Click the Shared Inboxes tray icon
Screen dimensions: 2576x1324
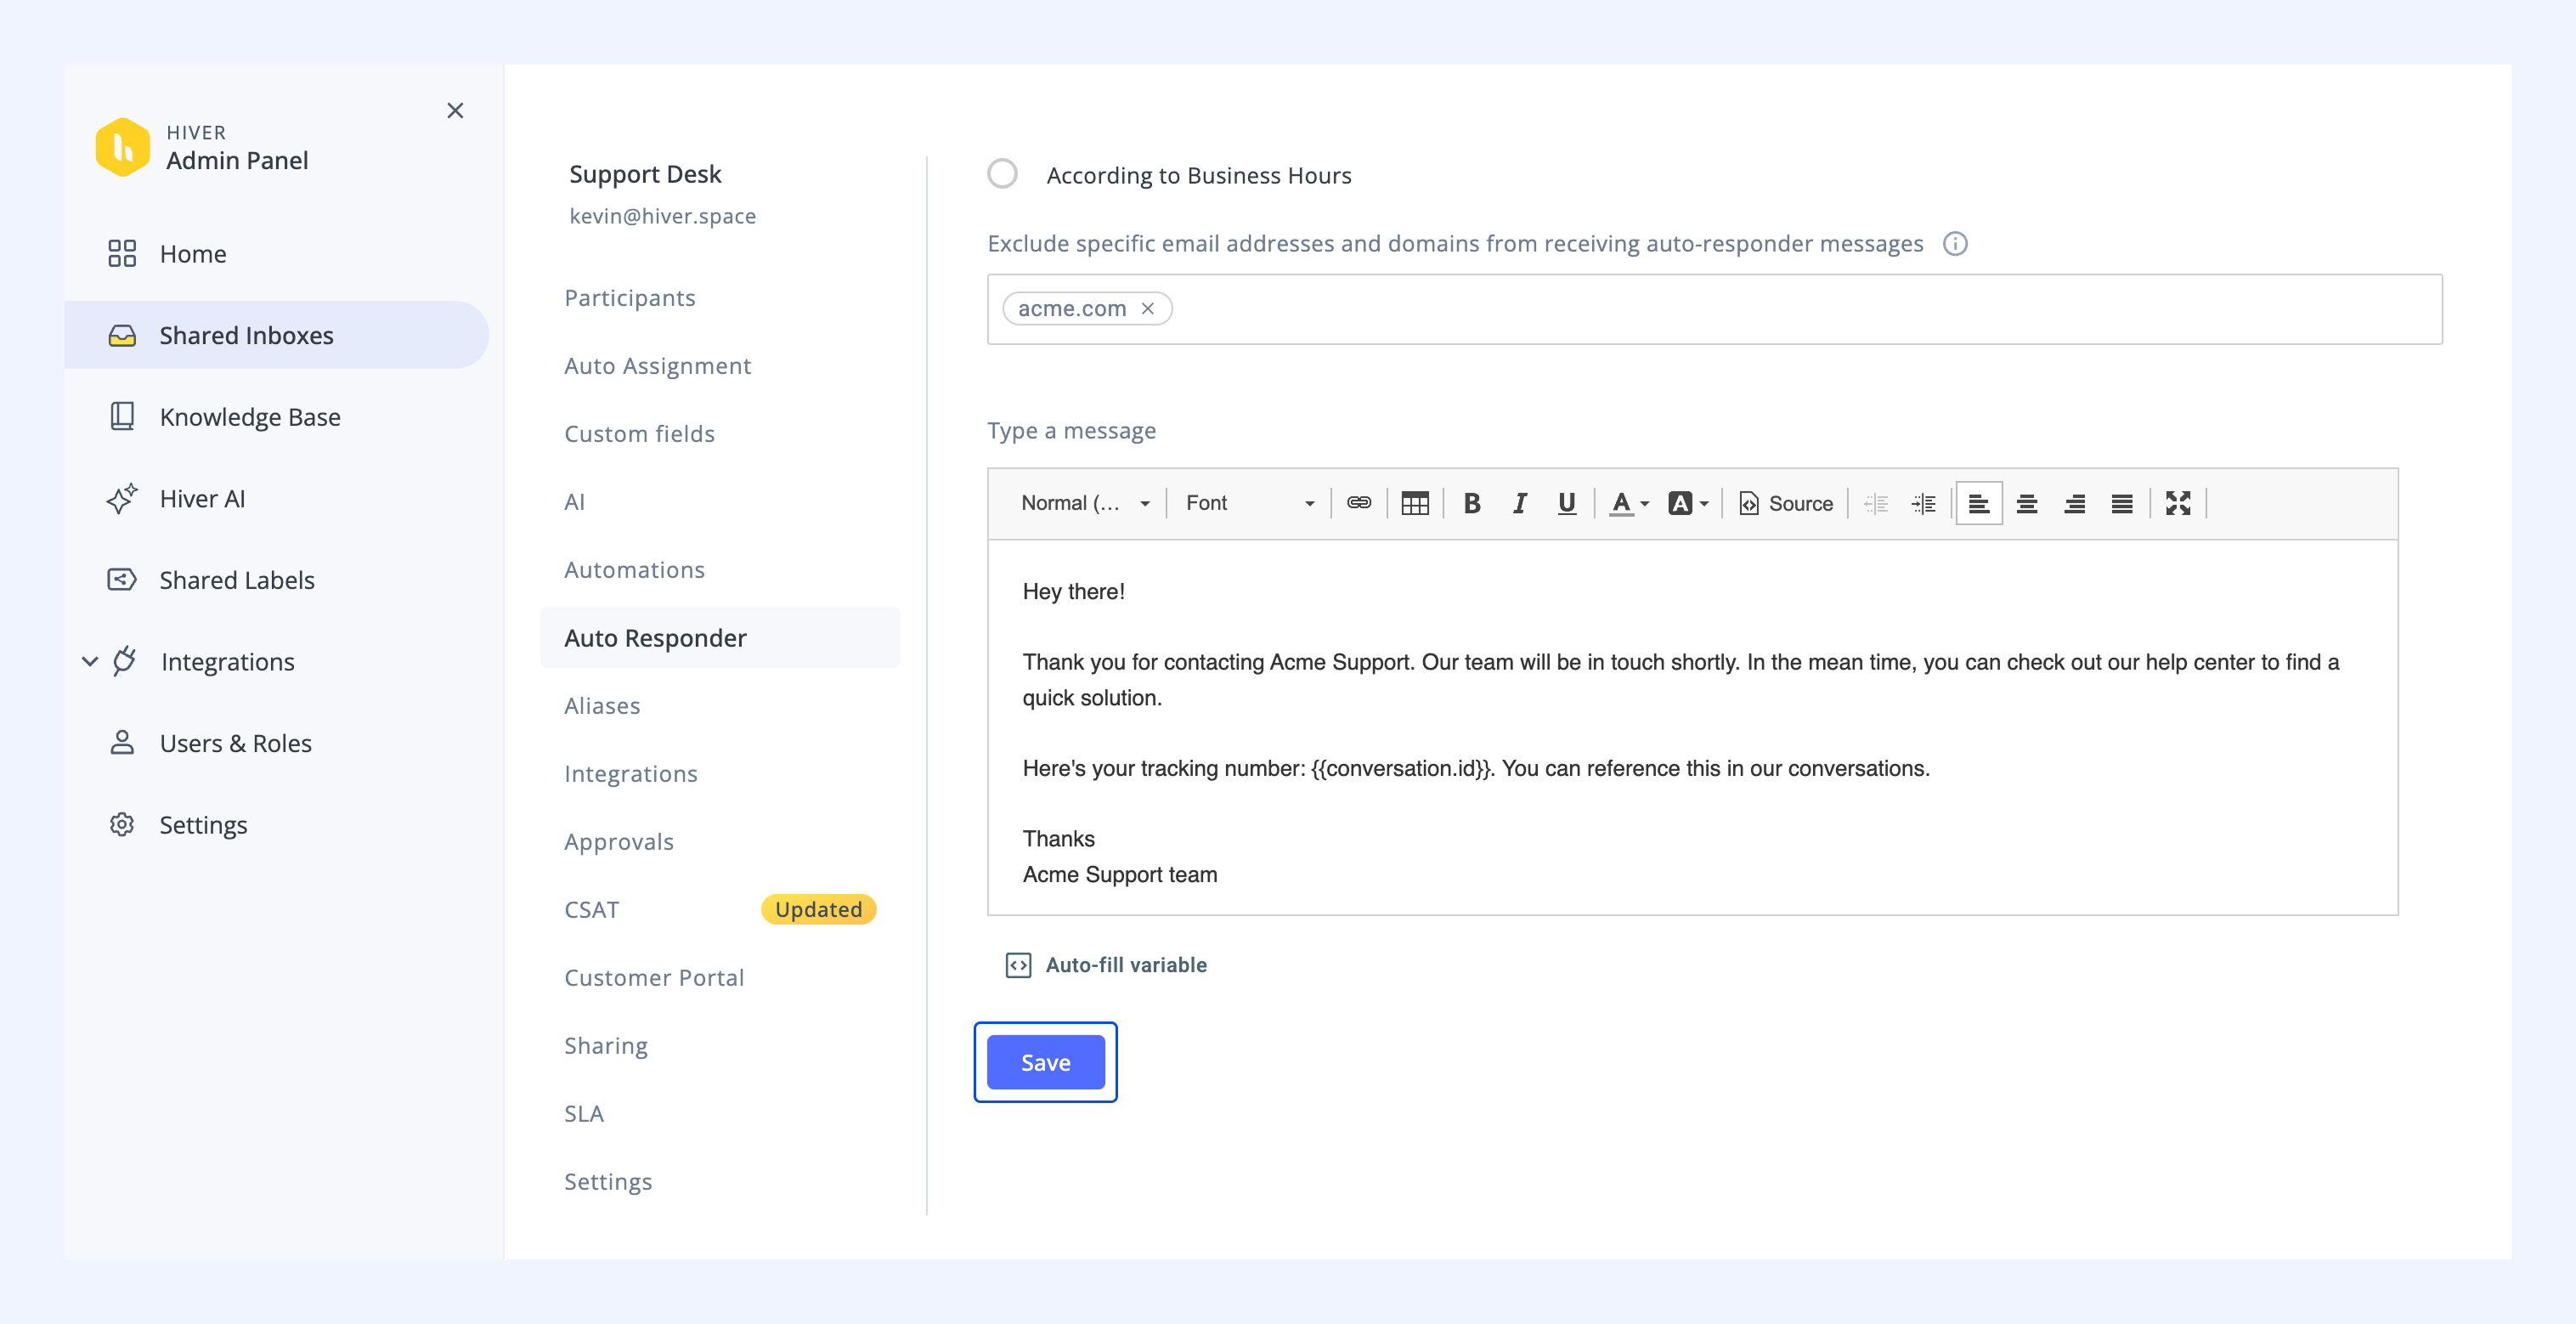[x=122, y=335]
